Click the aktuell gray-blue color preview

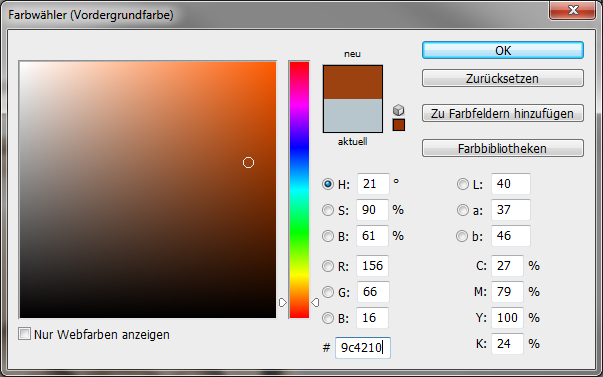coord(353,115)
